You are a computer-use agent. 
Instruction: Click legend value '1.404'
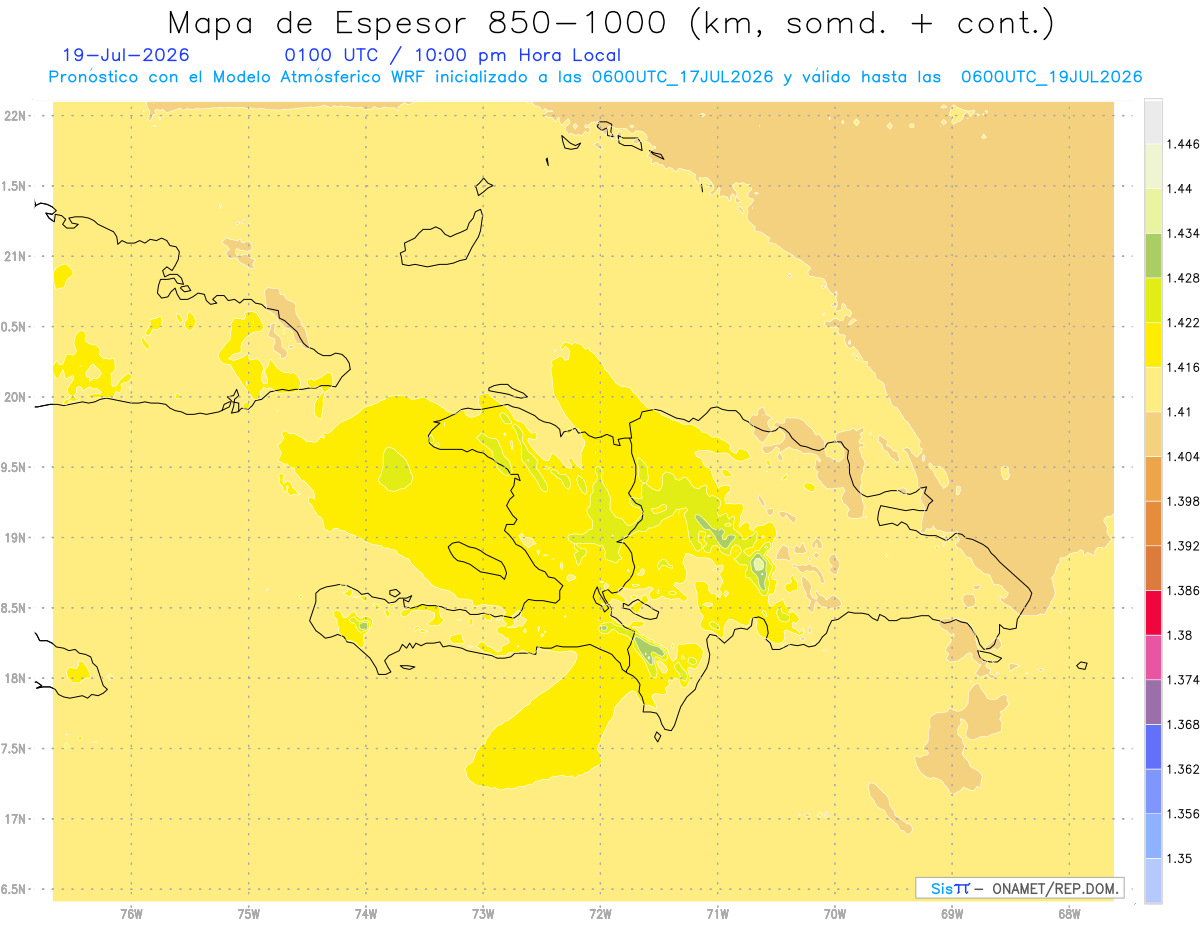click(1184, 457)
